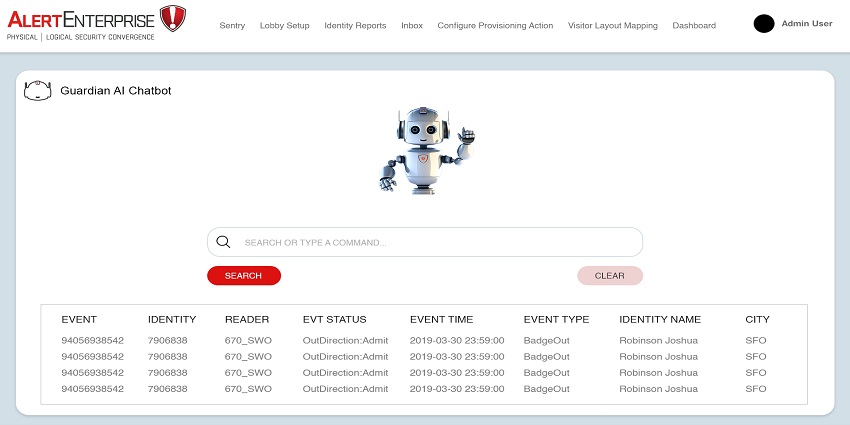
Task: Select Configure Provisioning Action
Action: coord(495,26)
